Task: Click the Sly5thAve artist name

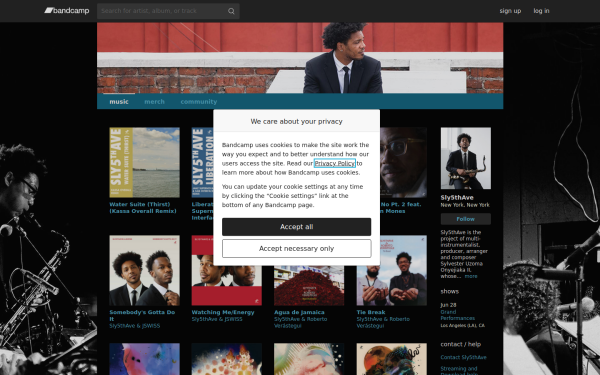Action: (457, 198)
